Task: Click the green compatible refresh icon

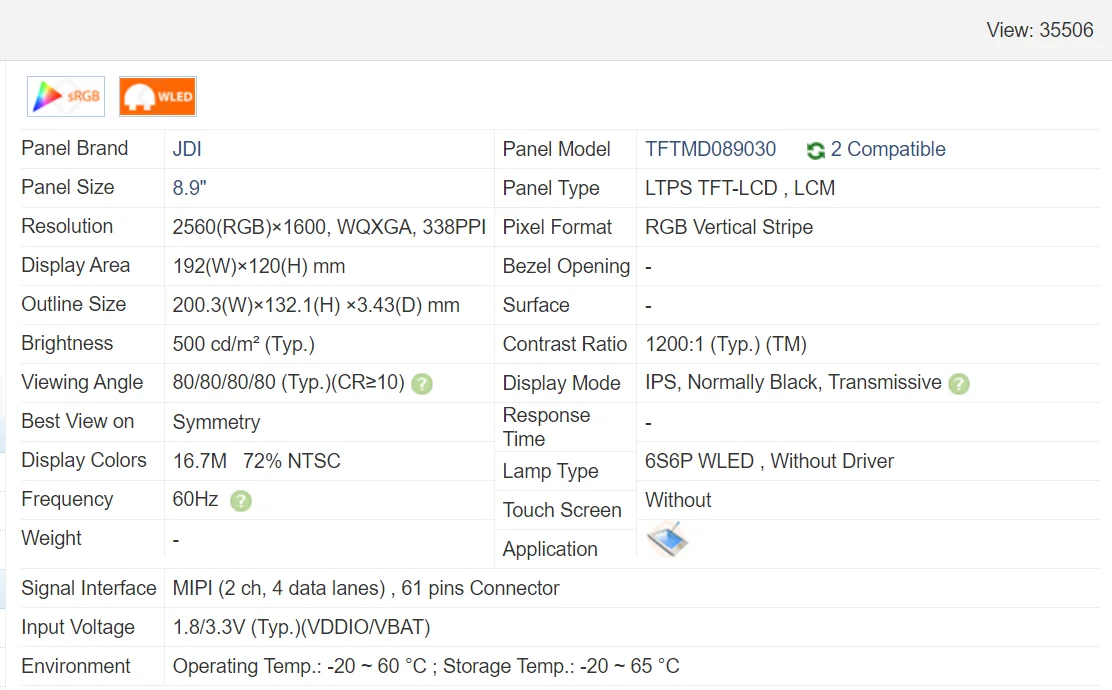Action: 816,150
